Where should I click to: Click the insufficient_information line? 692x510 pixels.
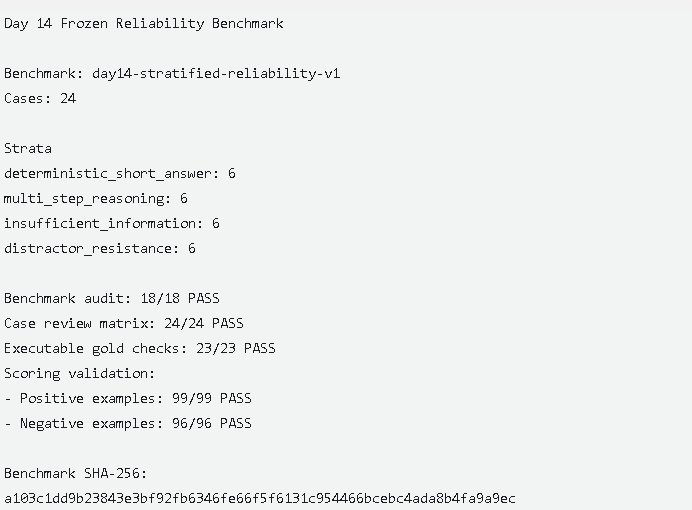pyautogui.click(x=112, y=223)
